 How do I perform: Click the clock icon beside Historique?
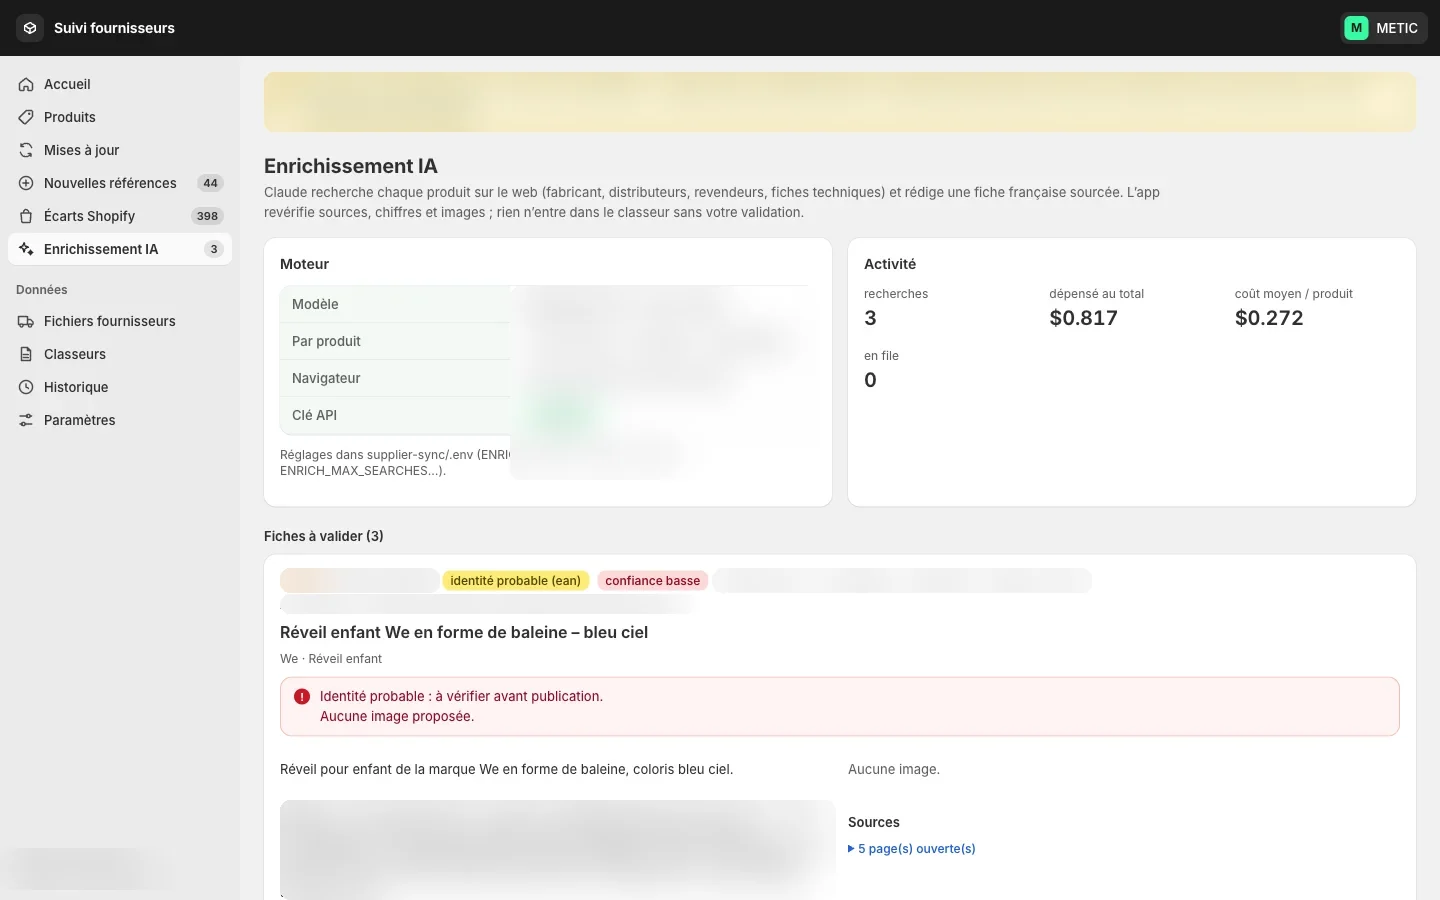pyautogui.click(x=26, y=387)
